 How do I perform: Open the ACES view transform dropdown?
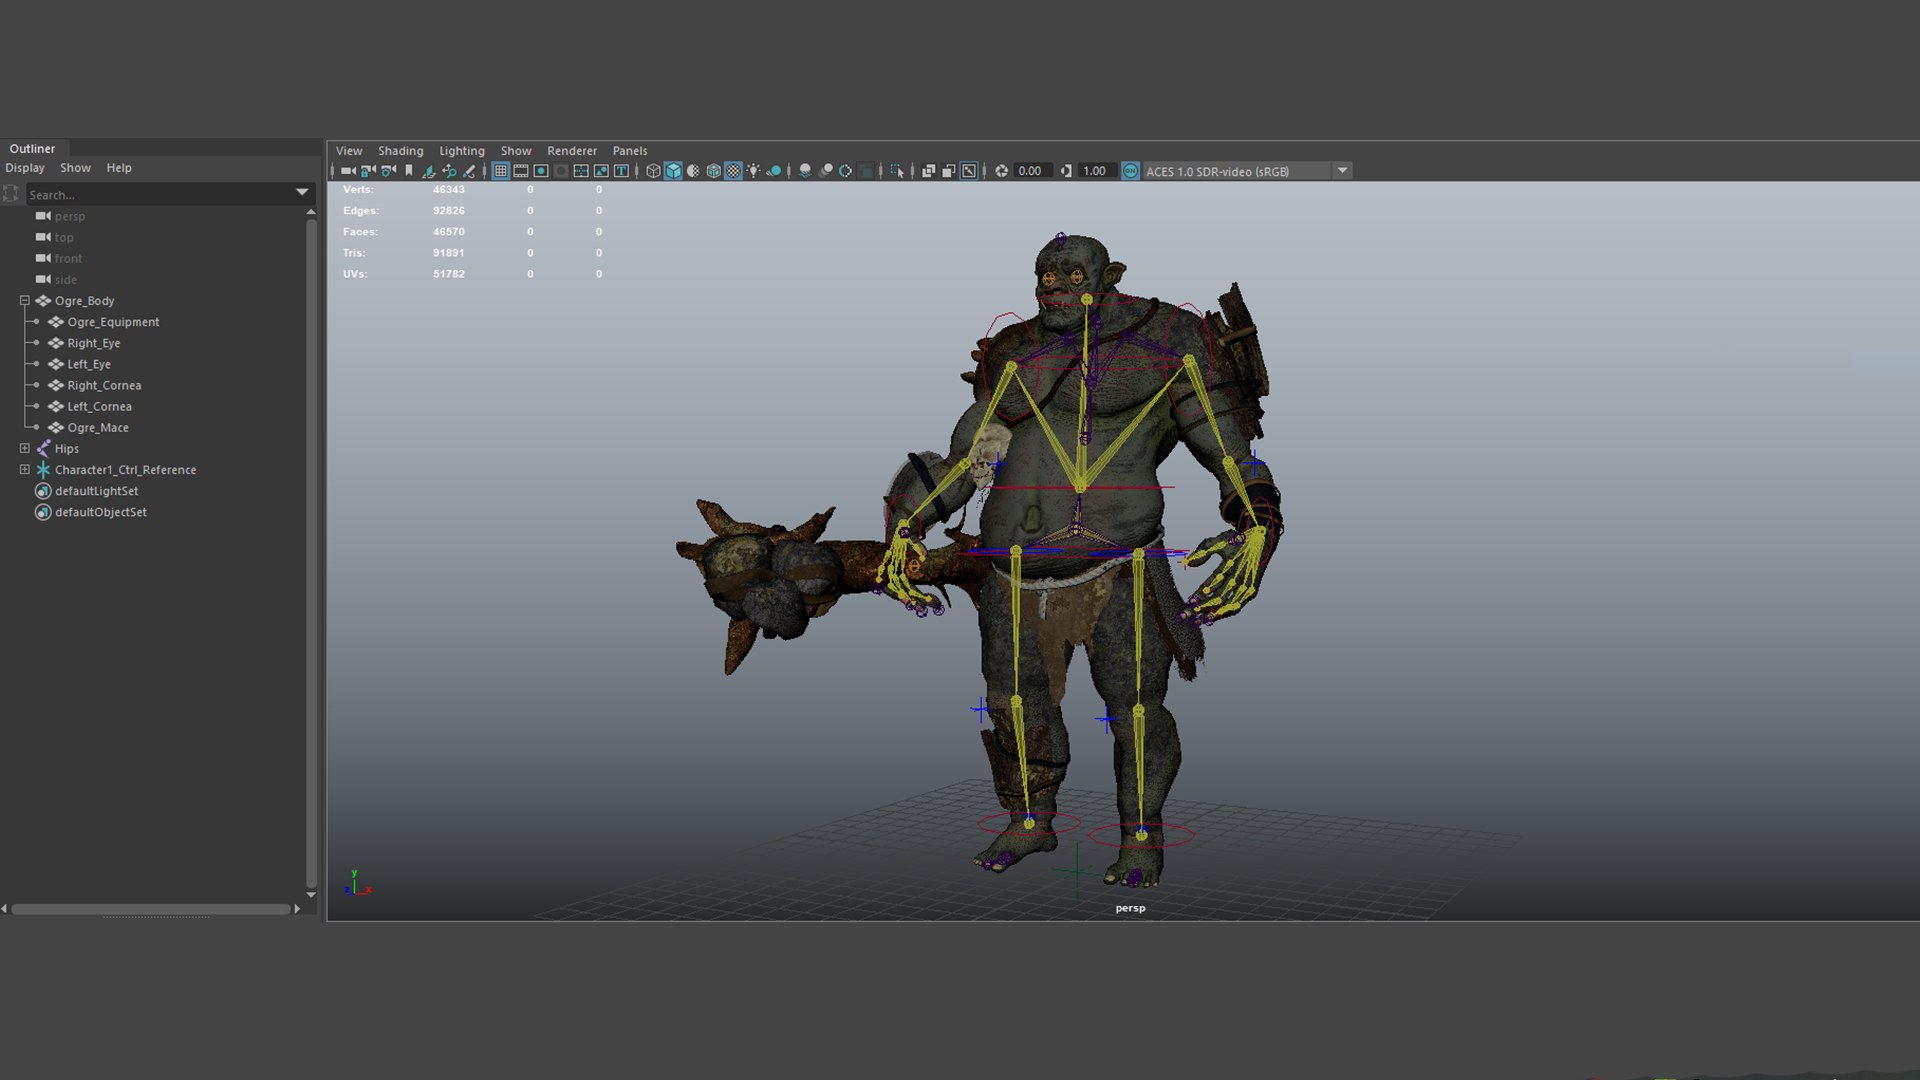pos(1343,171)
